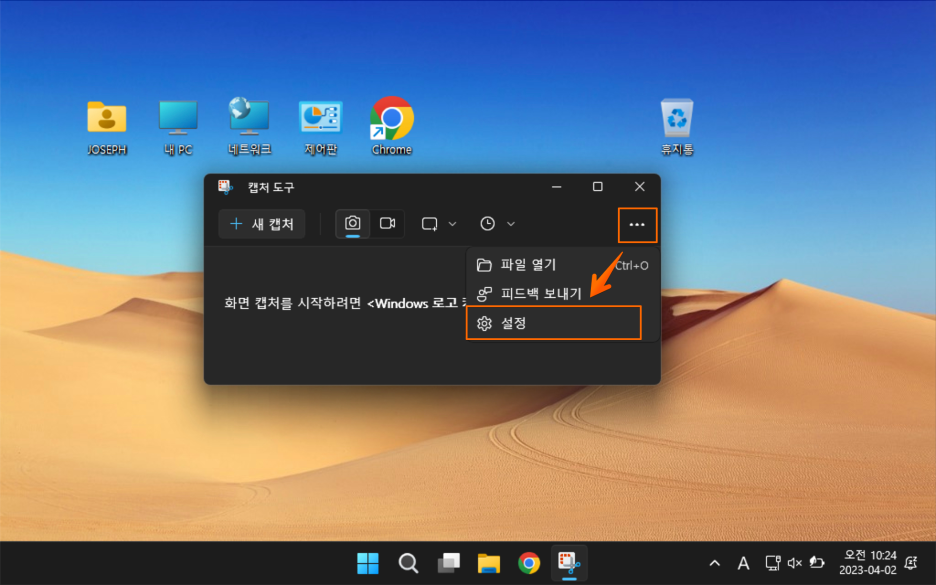Click the network tray icon

pyautogui.click(x=773, y=562)
